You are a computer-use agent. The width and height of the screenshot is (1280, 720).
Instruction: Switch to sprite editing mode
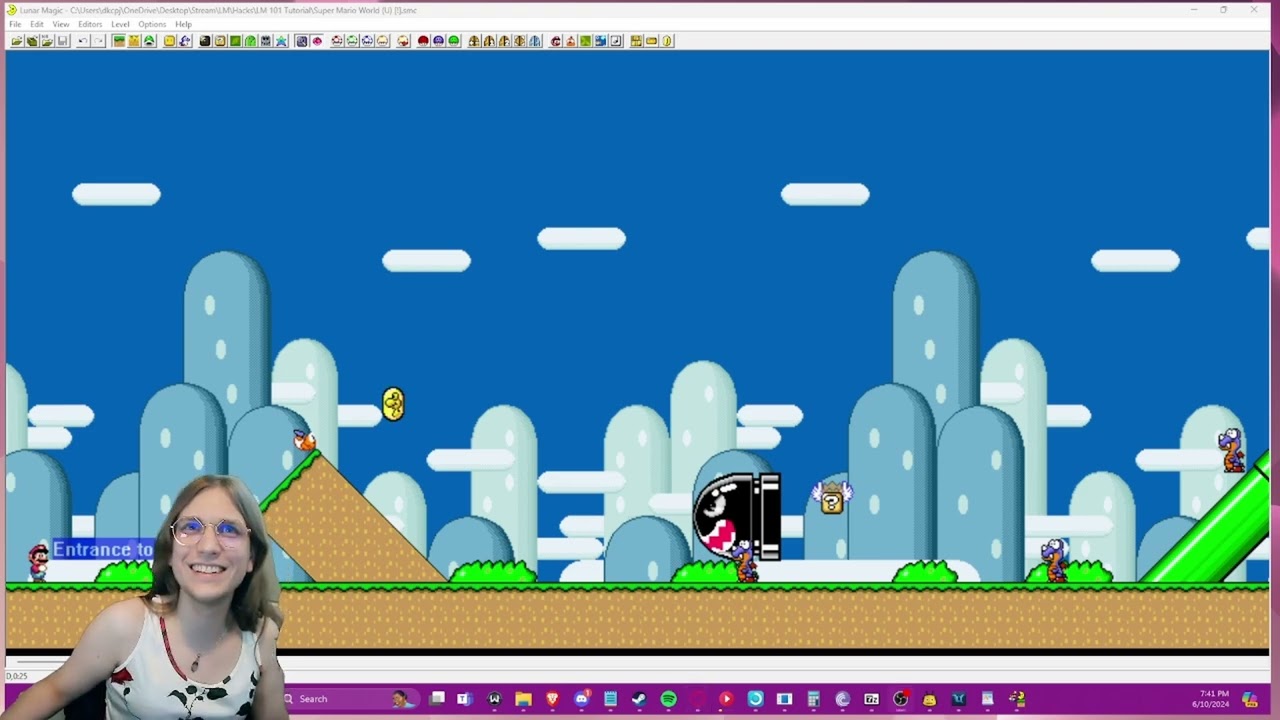coord(149,41)
